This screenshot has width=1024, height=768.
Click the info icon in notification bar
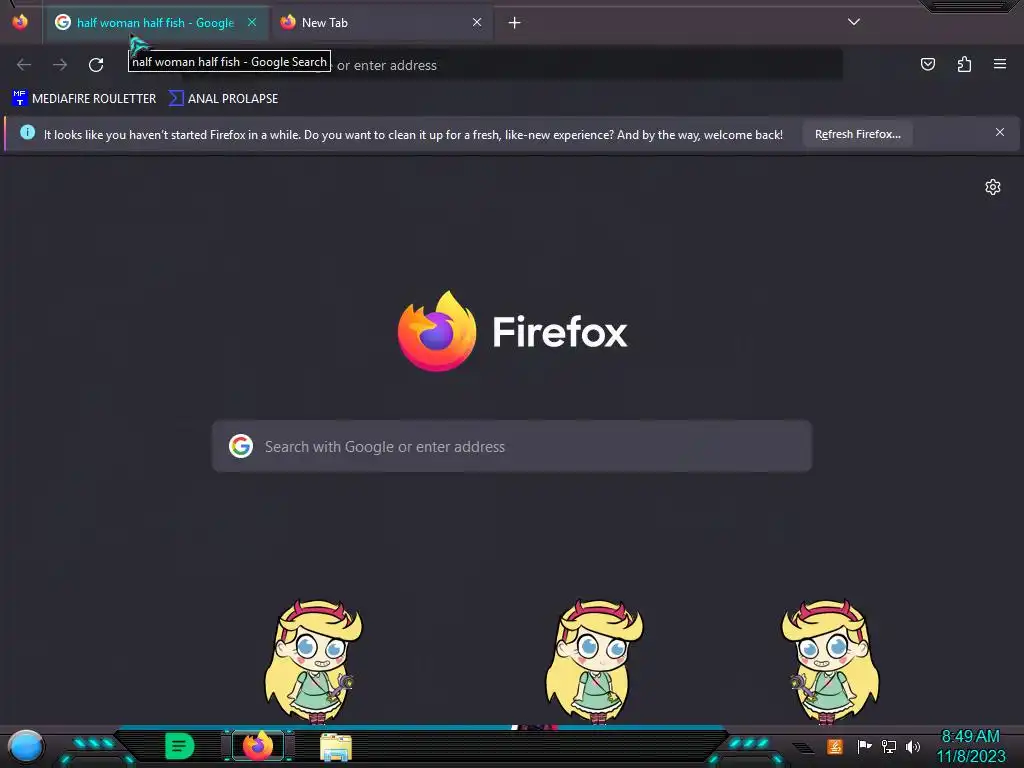[x=27, y=133]
